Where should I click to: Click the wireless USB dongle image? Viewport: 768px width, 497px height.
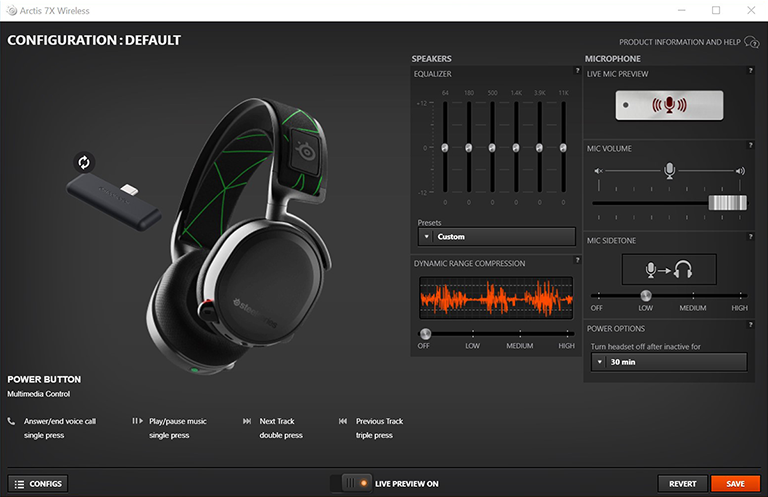coord(114,202)
